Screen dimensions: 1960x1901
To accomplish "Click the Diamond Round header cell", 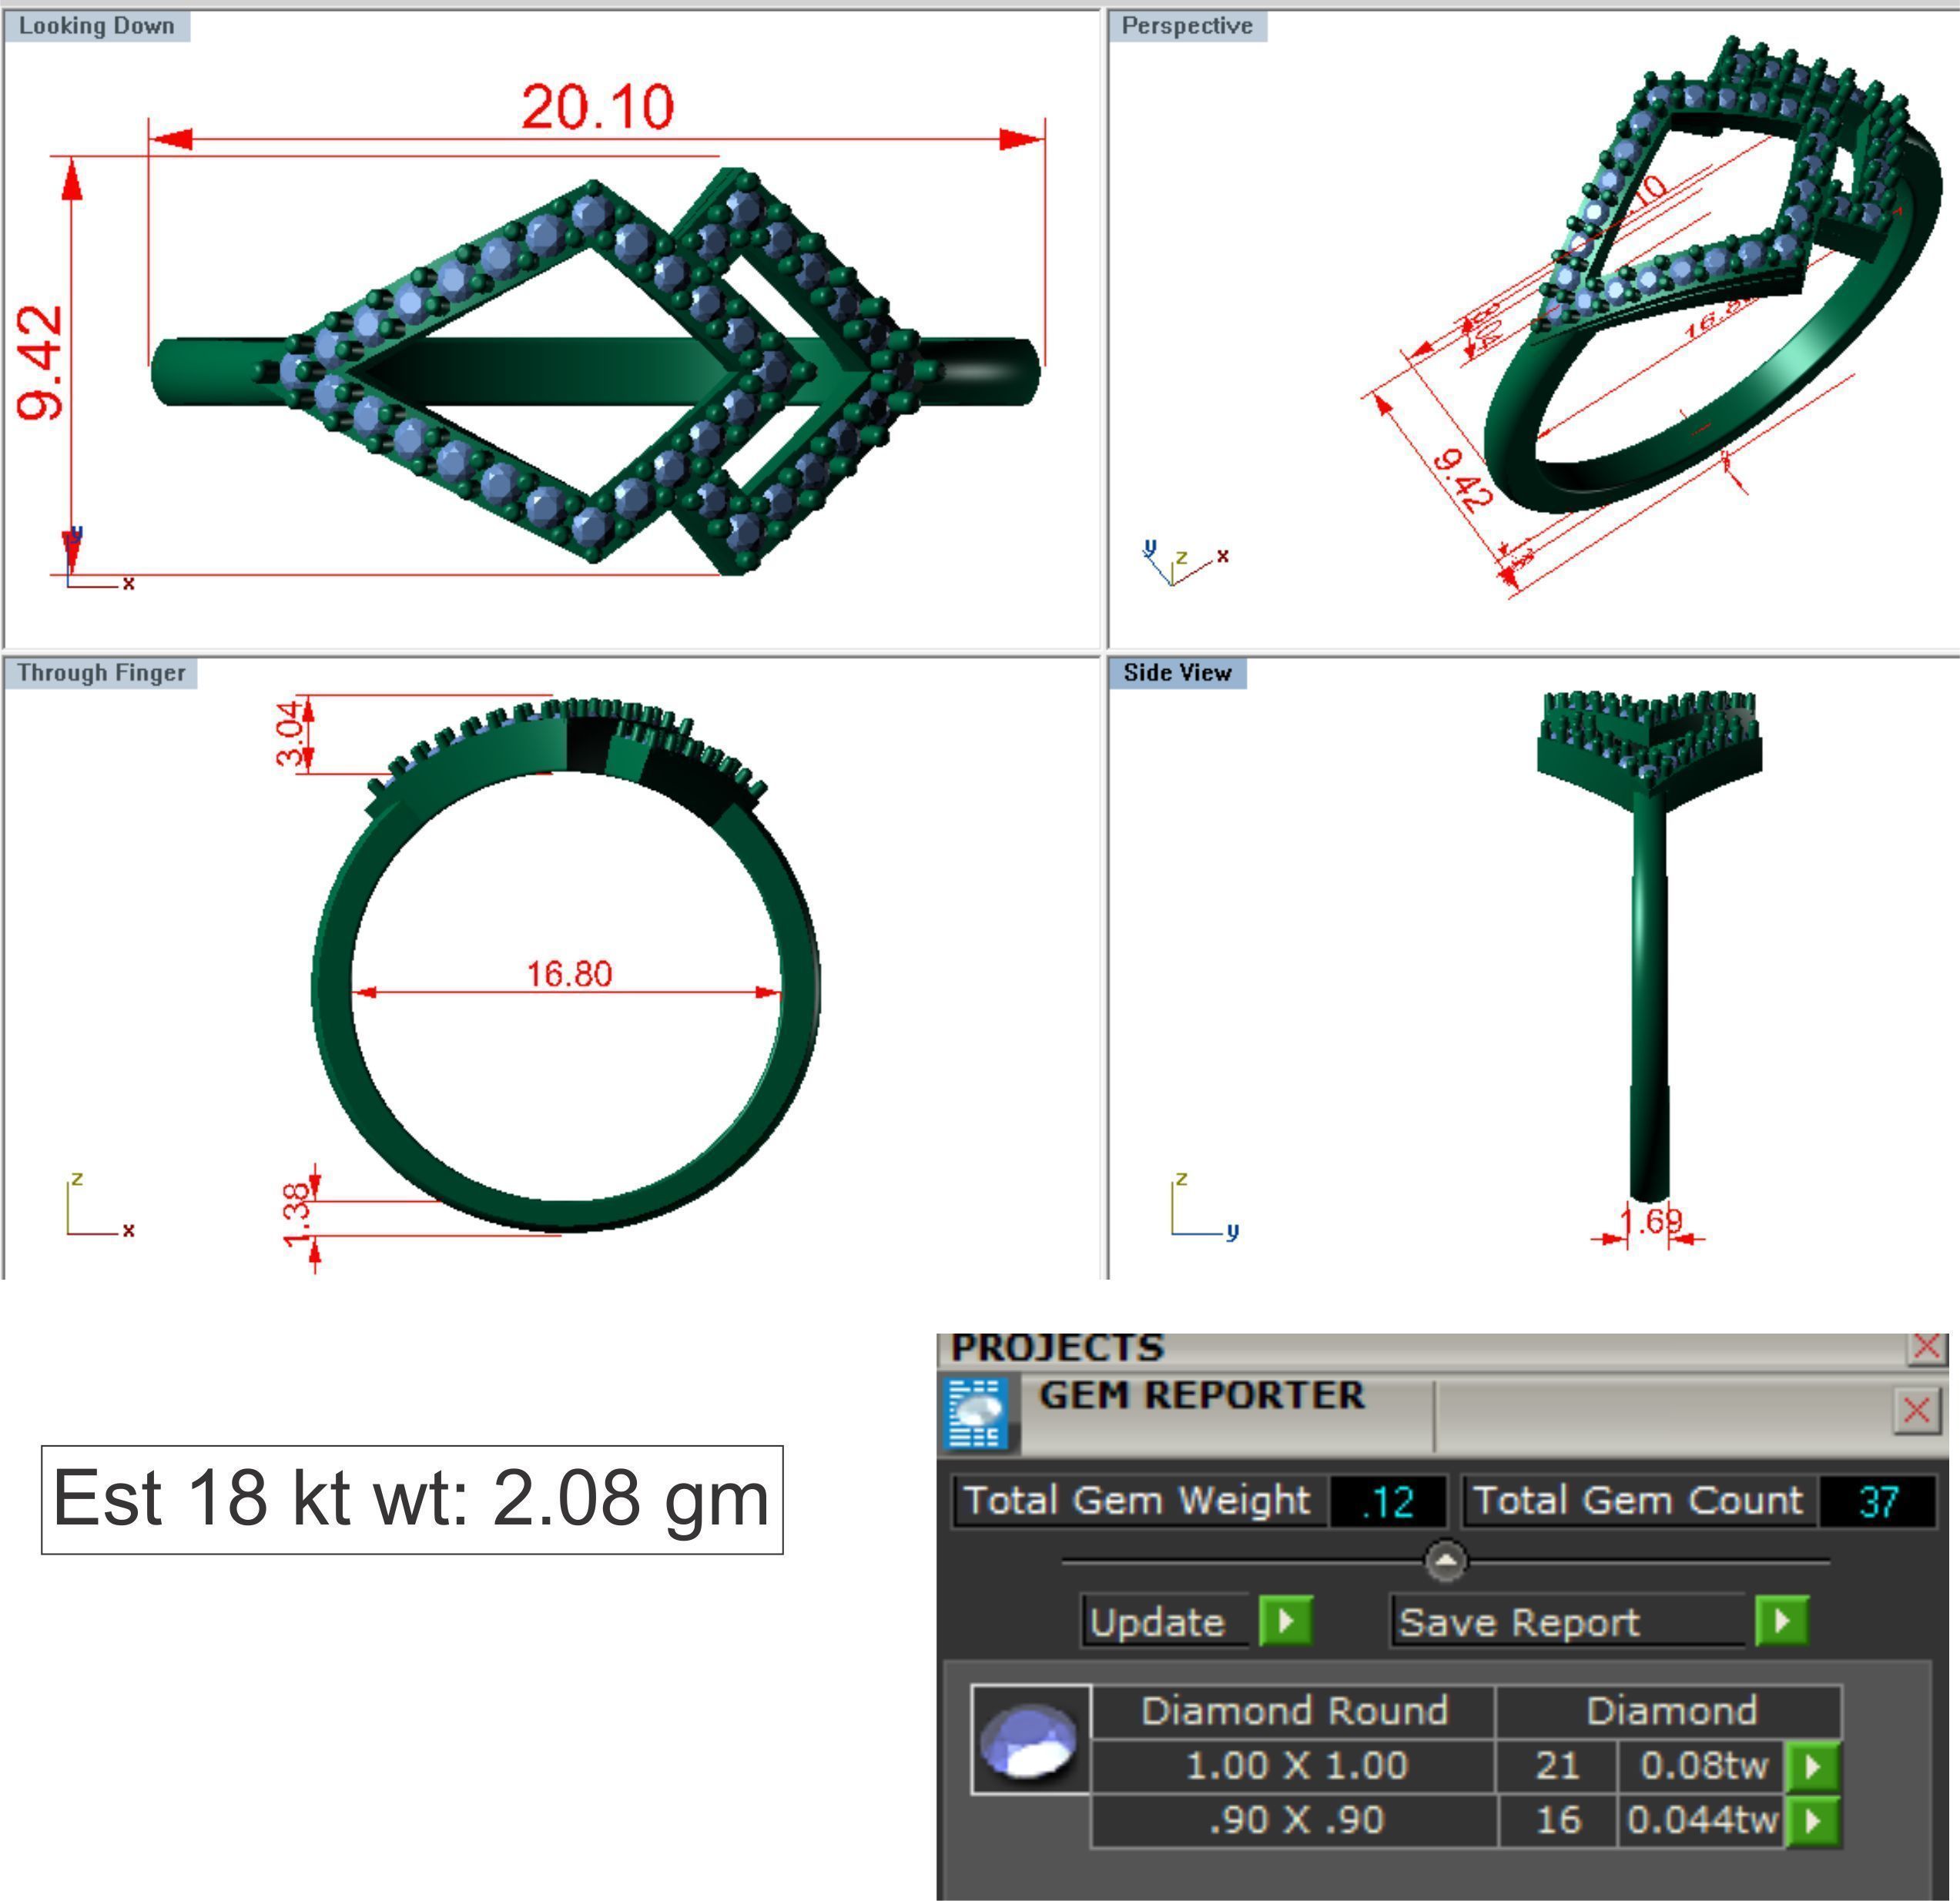I will [1295, 1712].
